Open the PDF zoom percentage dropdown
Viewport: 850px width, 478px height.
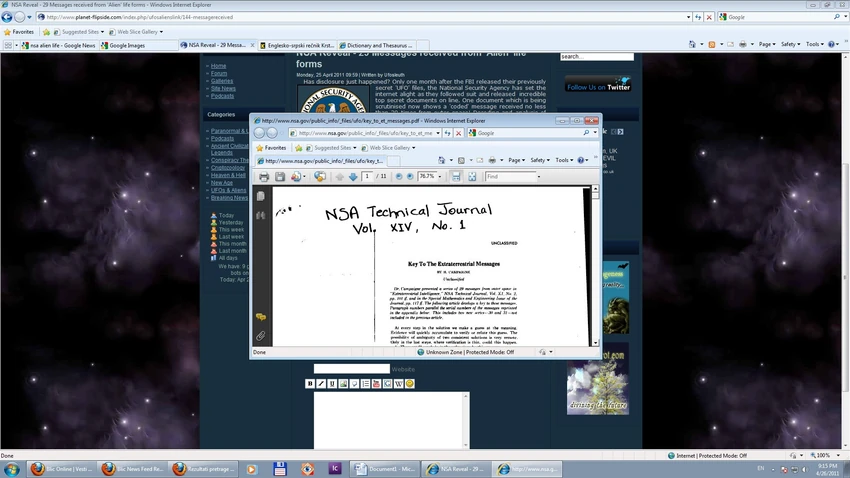(x=440, y=177)
